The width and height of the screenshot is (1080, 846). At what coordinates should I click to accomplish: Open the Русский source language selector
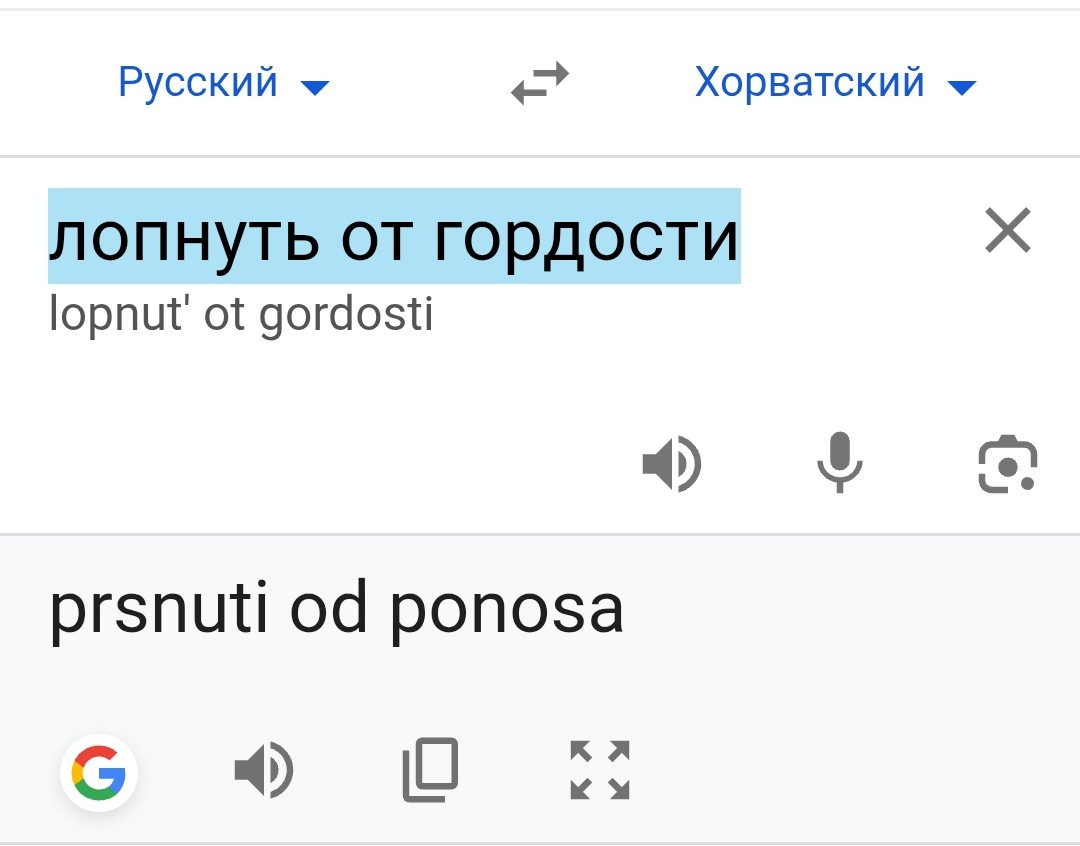198,82
